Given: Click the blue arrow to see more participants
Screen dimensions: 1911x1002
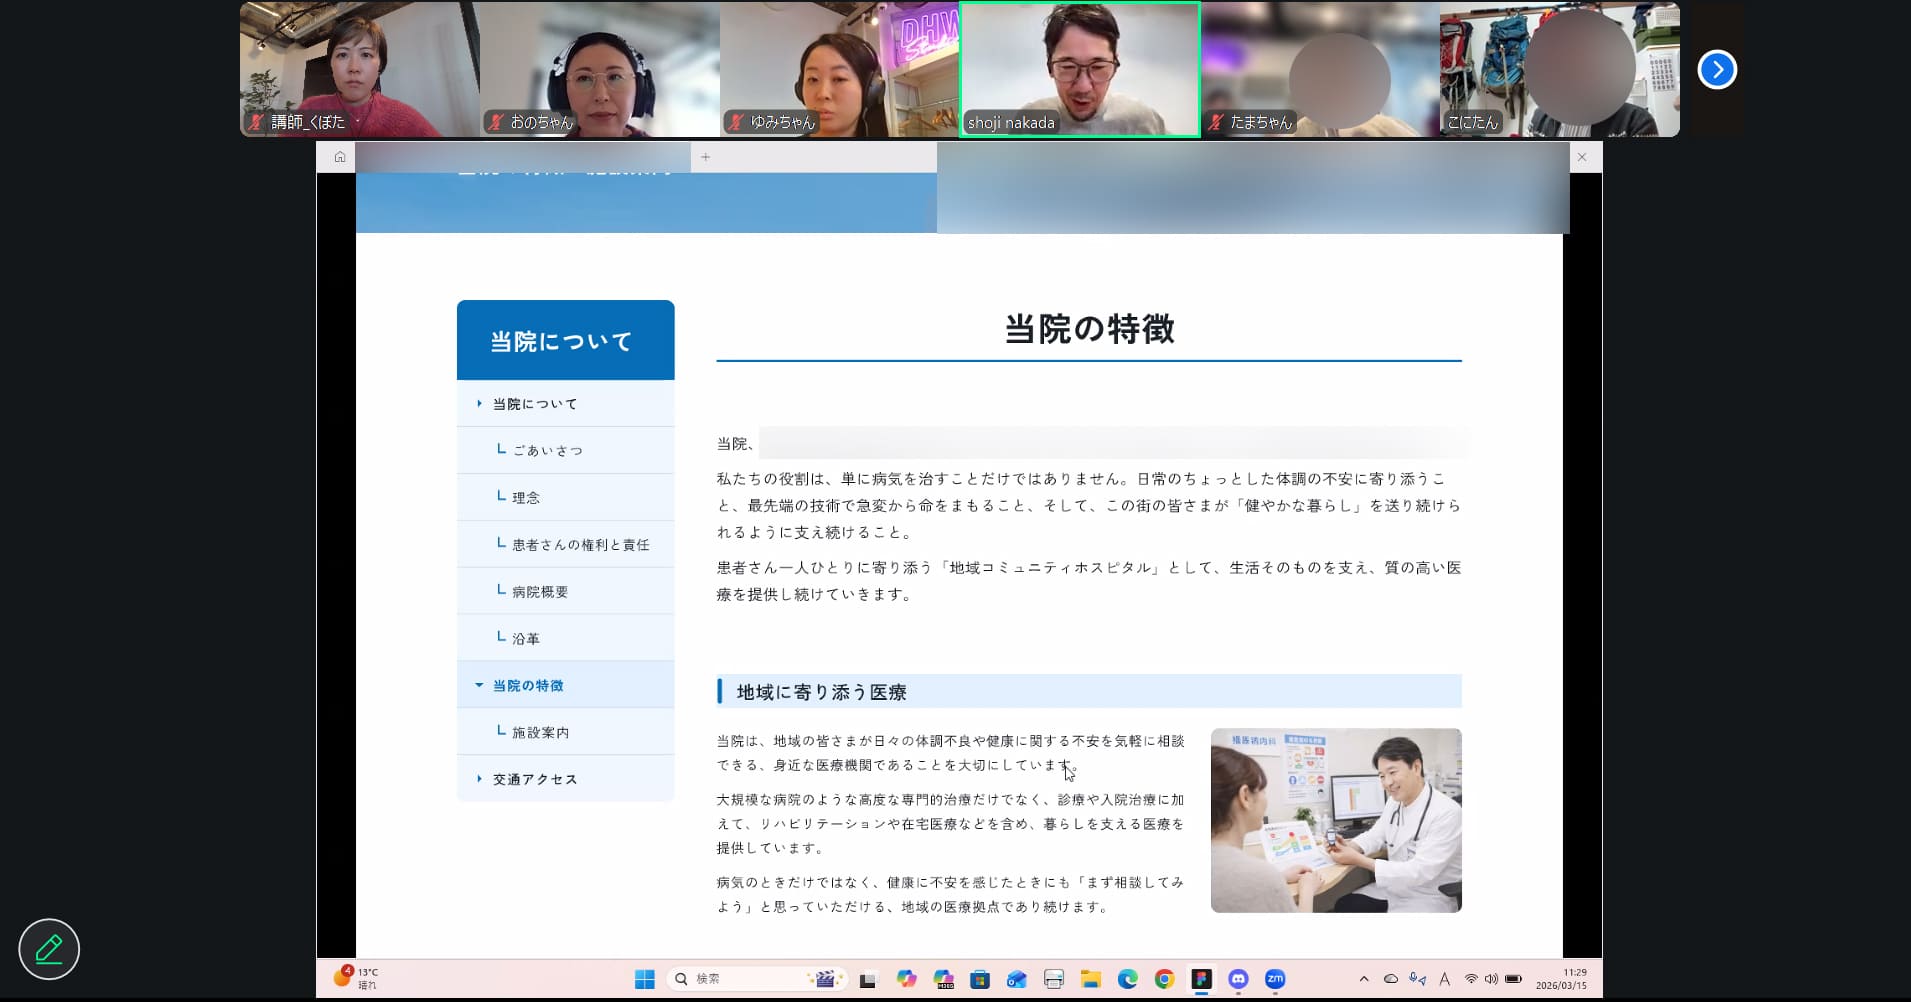Looking at the screenshot, I should (x=1717, y=68).
